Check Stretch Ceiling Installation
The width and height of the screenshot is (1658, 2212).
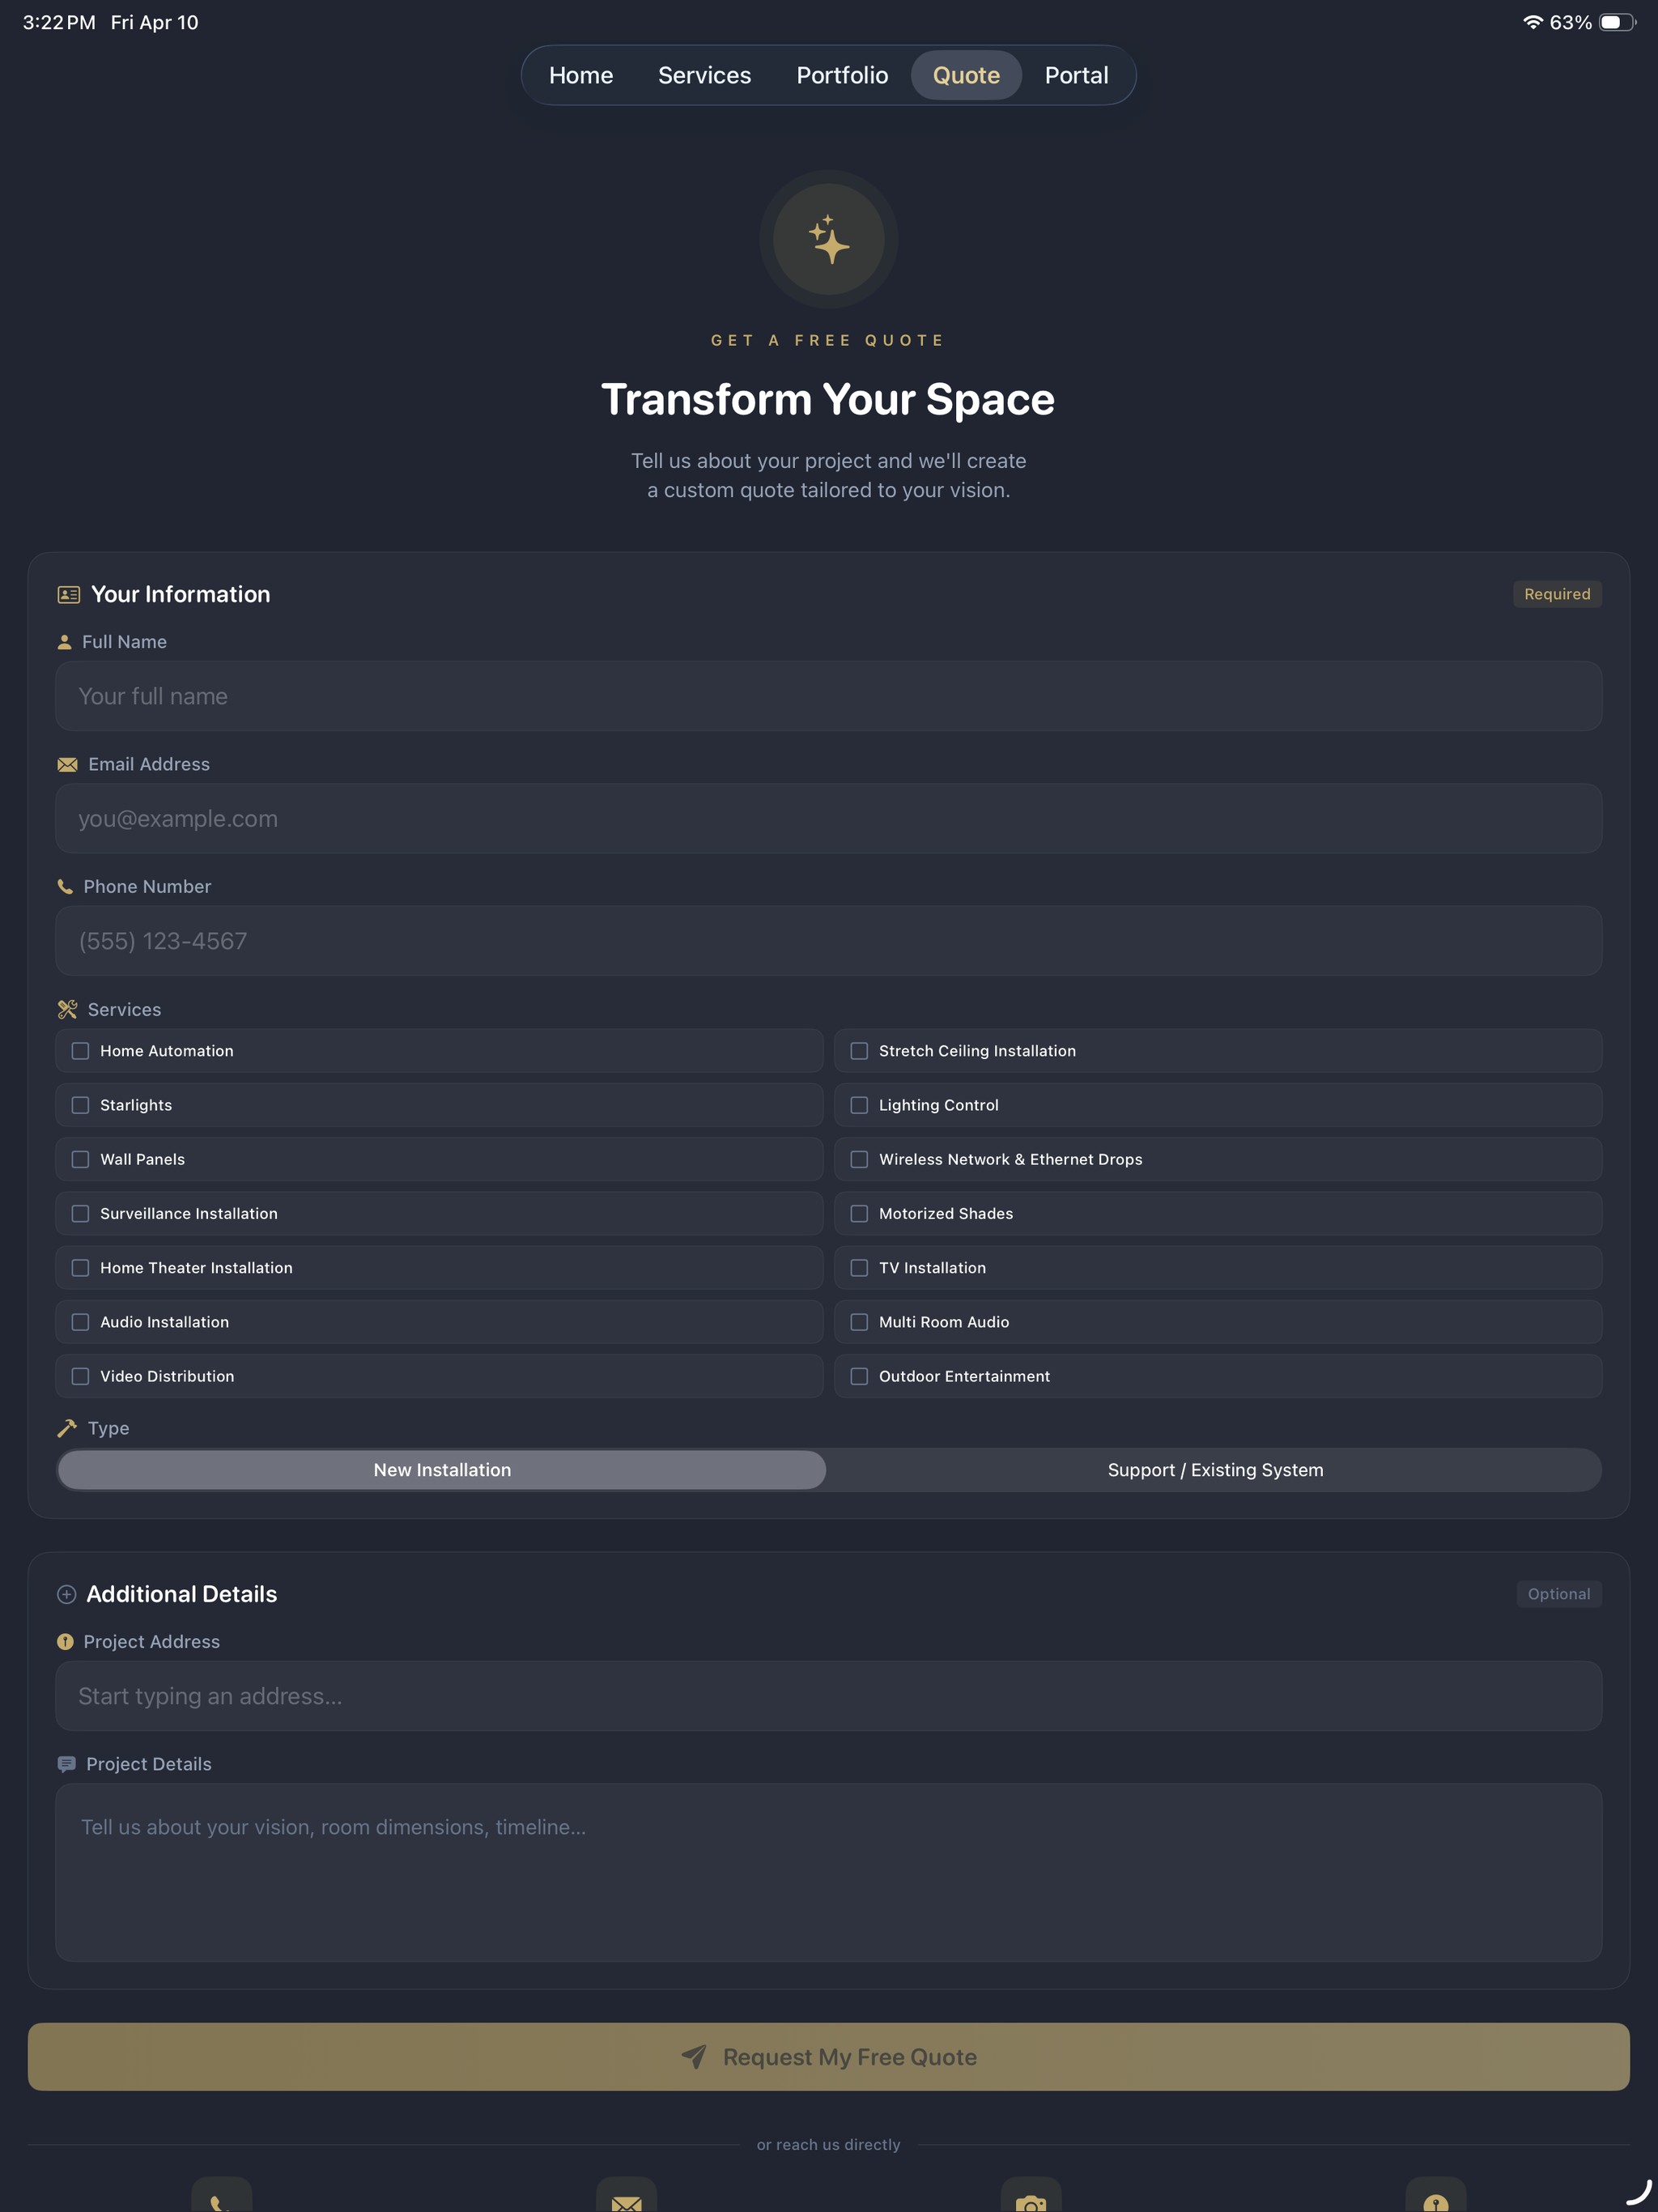[1218, 1051]
